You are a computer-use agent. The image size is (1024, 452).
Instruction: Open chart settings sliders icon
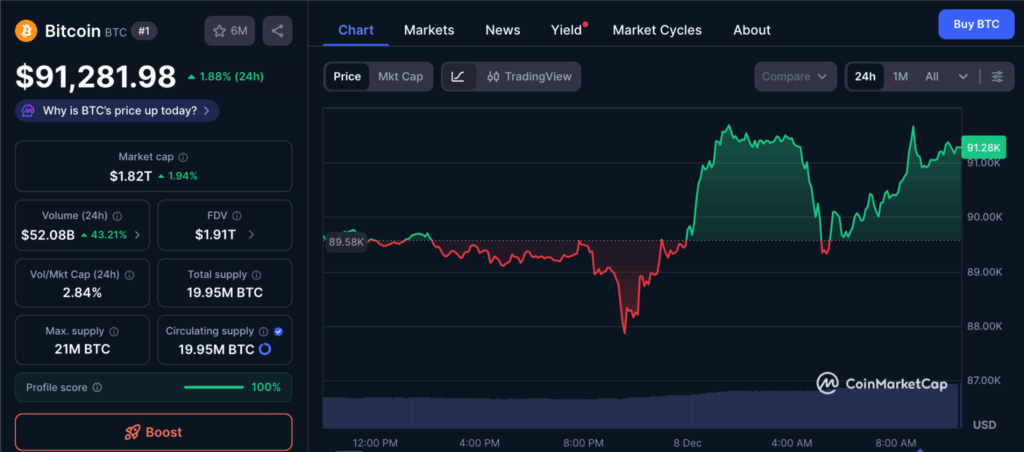pos(997,77)
